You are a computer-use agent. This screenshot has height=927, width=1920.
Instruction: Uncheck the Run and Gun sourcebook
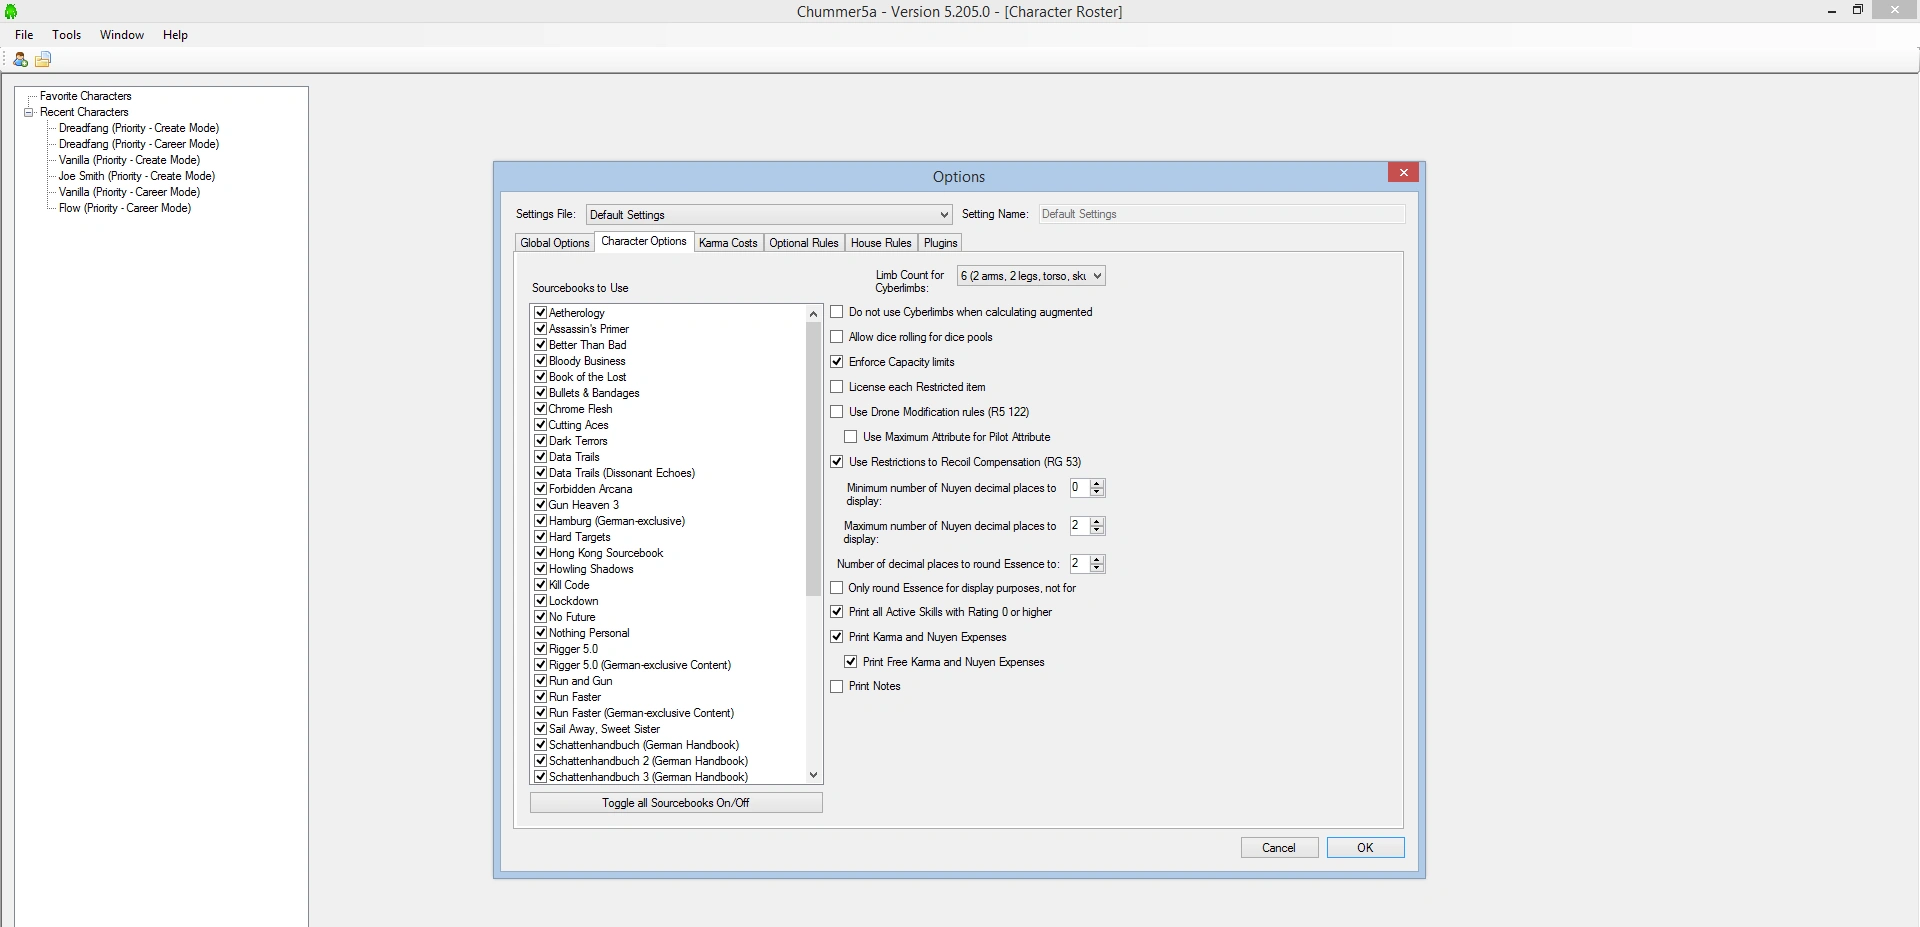[540, 681]
